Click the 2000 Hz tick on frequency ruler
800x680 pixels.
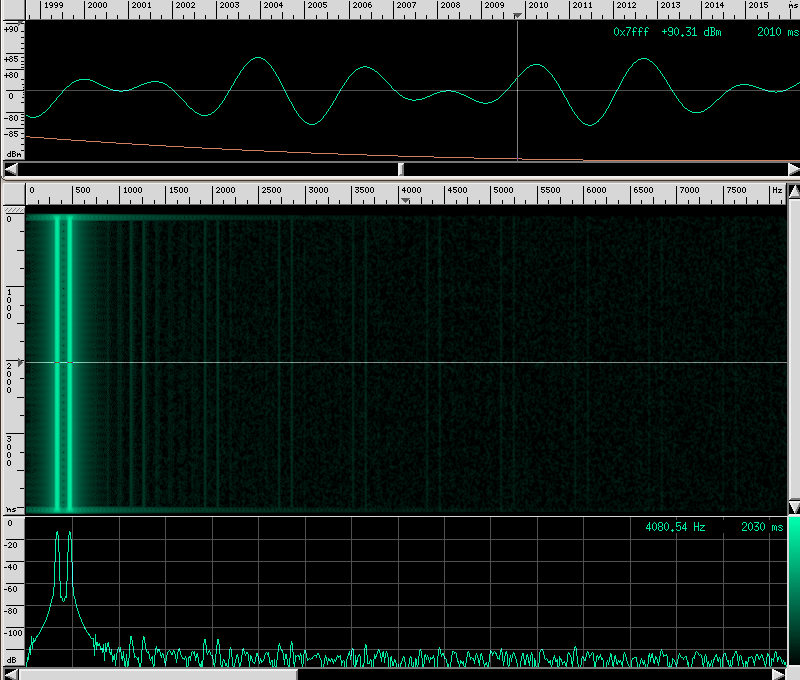(225, 190)
